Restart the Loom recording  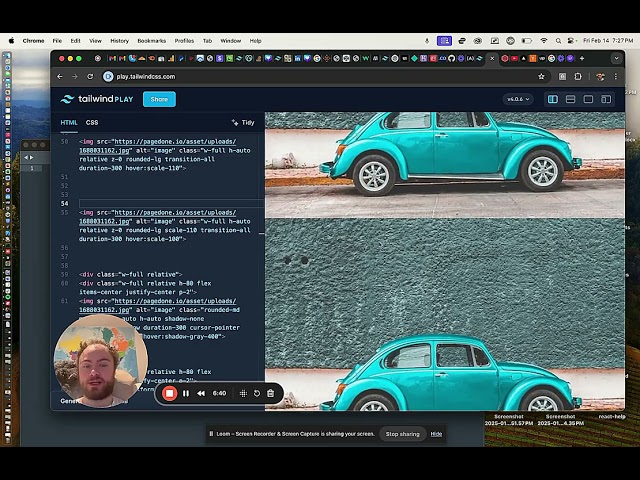tap(257, 393)
